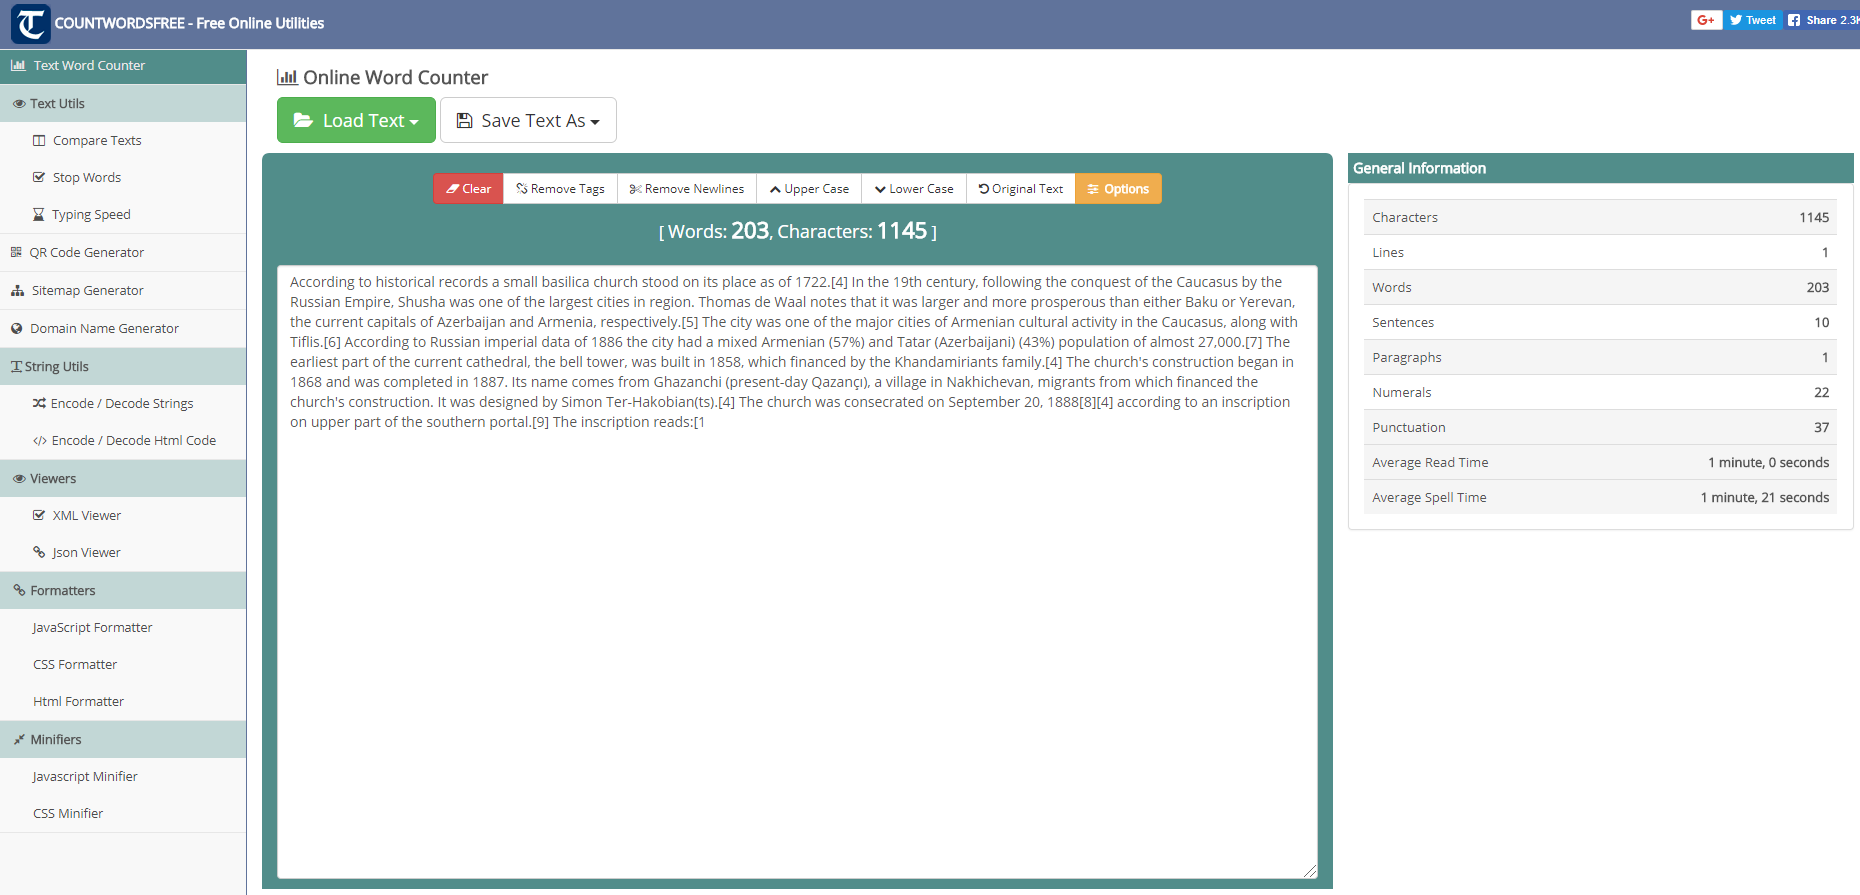Convert text with Upper Case button

pyautogui.click(x=809, y=189)
